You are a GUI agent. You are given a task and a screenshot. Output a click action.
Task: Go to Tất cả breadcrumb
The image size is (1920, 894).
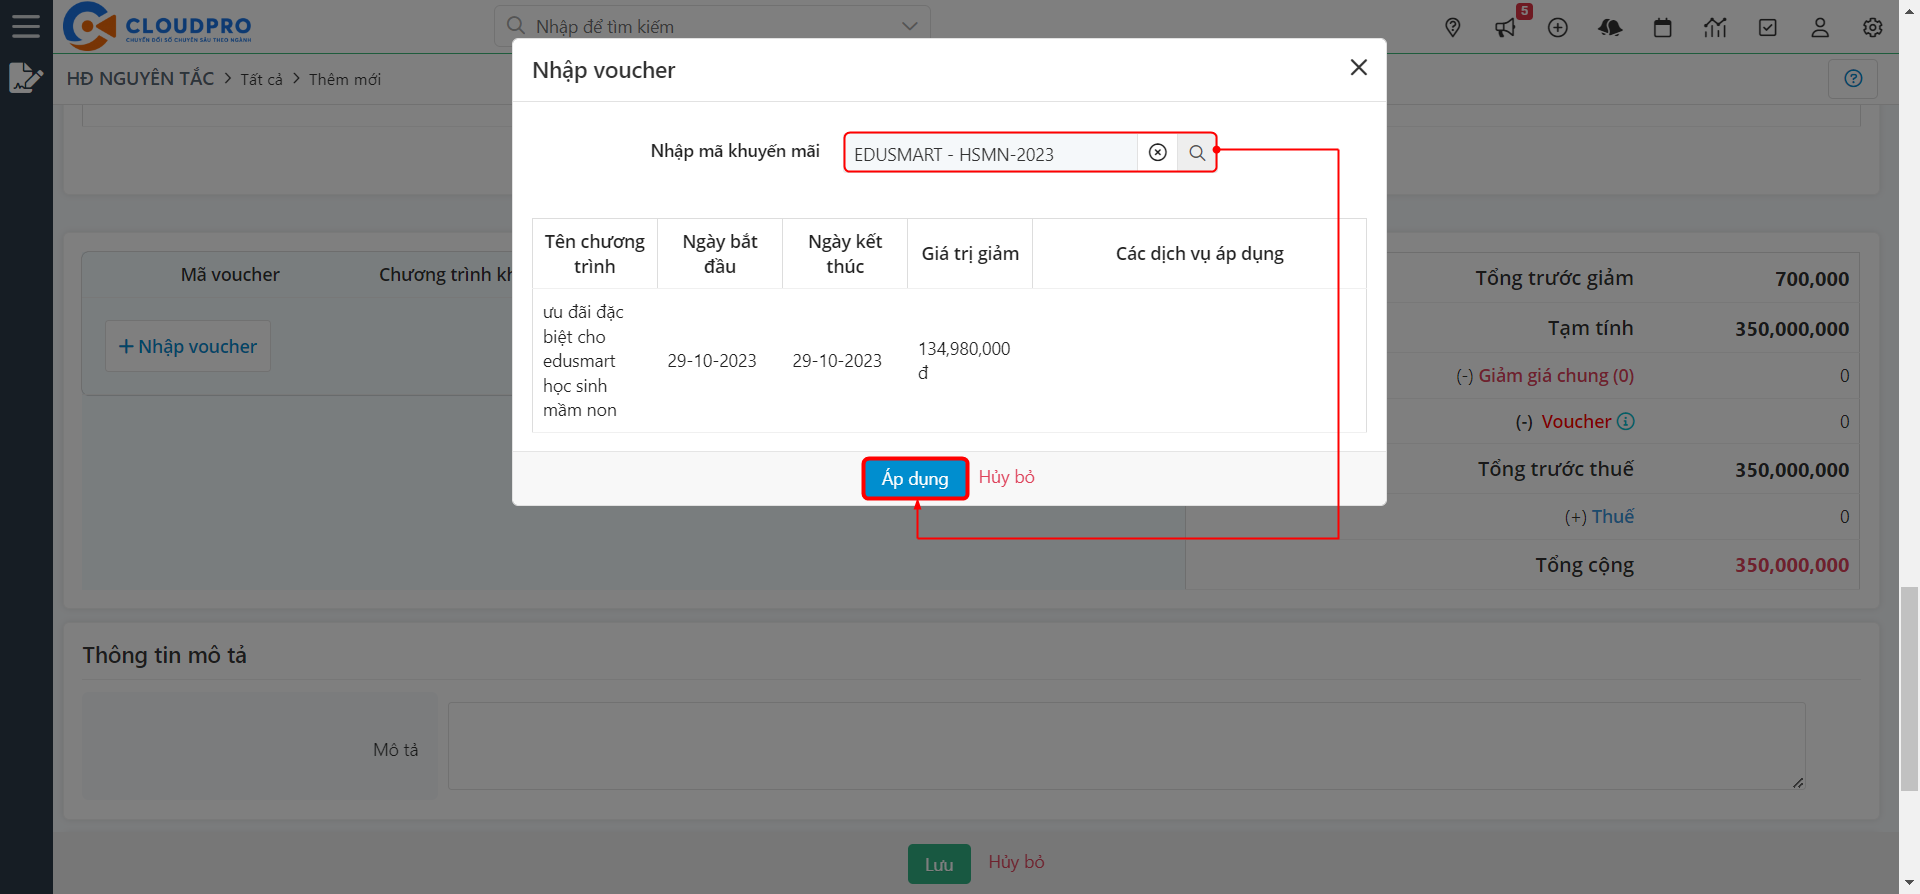261,79
